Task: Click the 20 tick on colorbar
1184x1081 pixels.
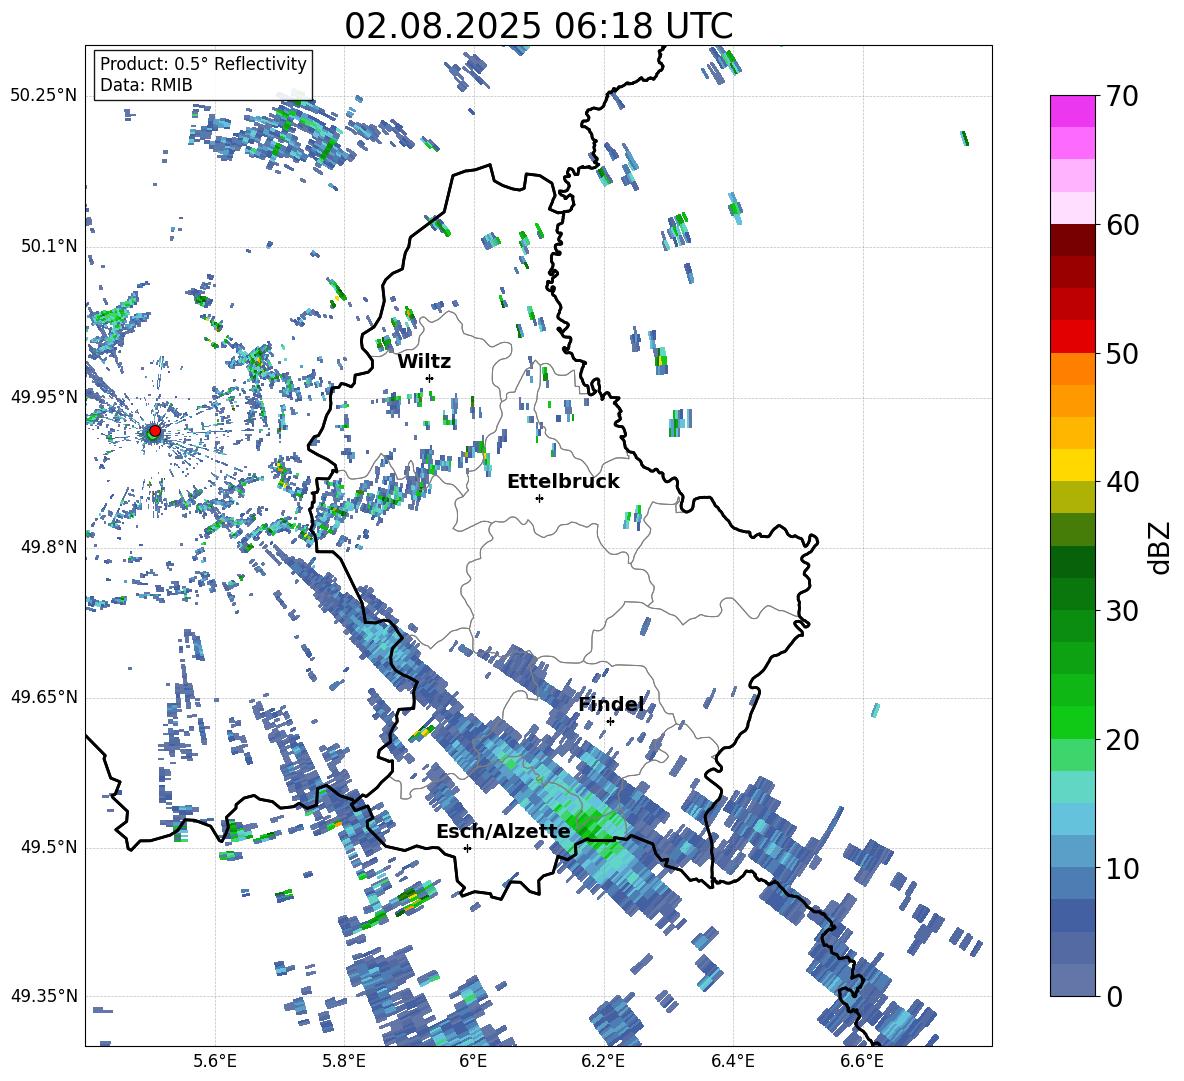Action: pyautogui.click(x=1122, y=739)
